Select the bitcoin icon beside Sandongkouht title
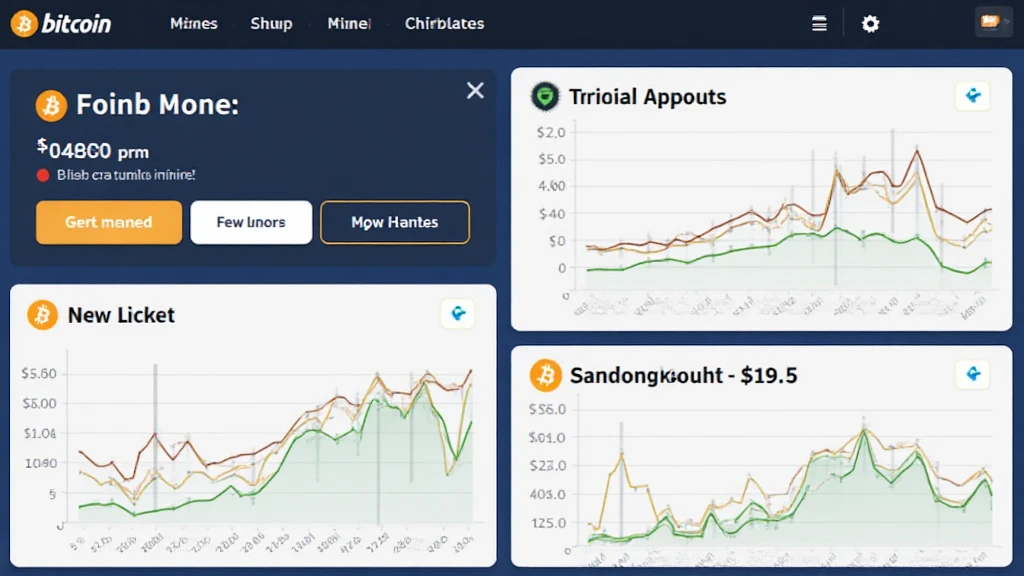1024x576 pixels. [x=546, y=376]
